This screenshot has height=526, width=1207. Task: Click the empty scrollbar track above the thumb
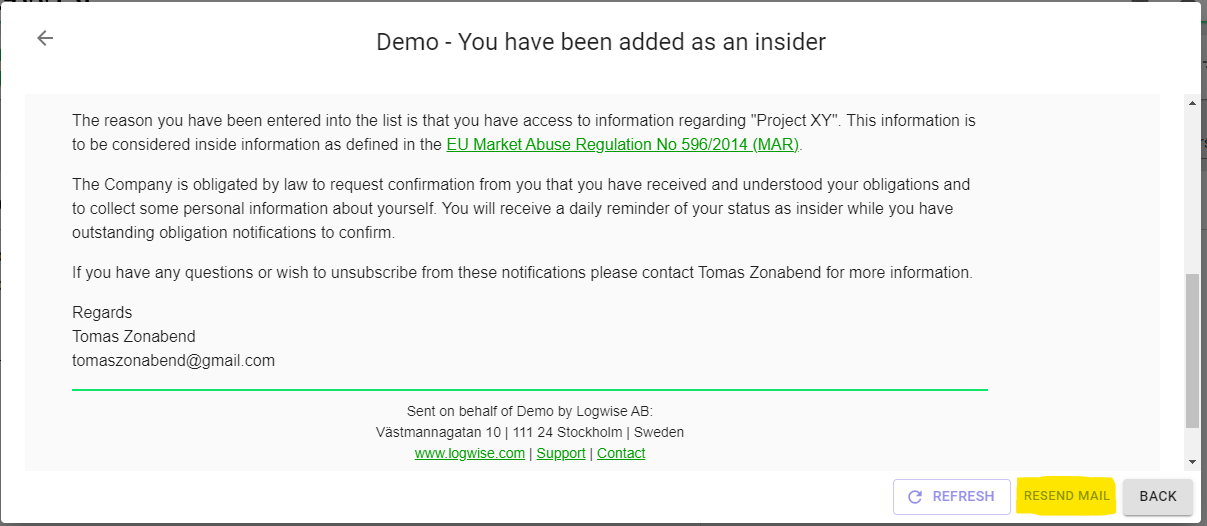coord(1191,190)
